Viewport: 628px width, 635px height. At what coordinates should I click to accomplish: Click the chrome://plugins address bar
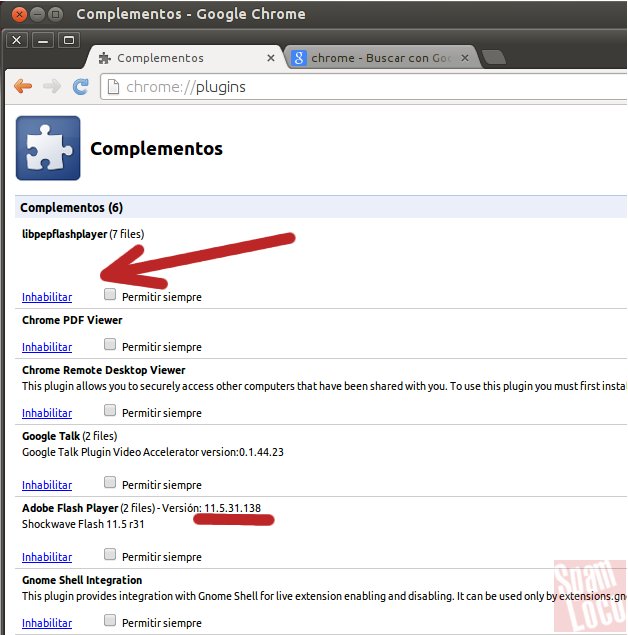364,87
